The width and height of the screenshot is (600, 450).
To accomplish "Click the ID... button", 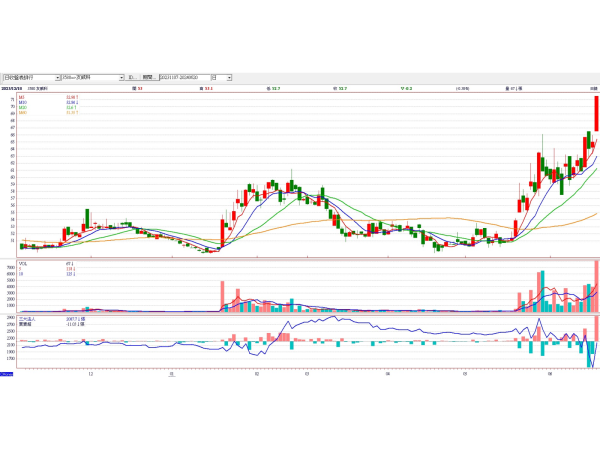I will tap(132, 76).
